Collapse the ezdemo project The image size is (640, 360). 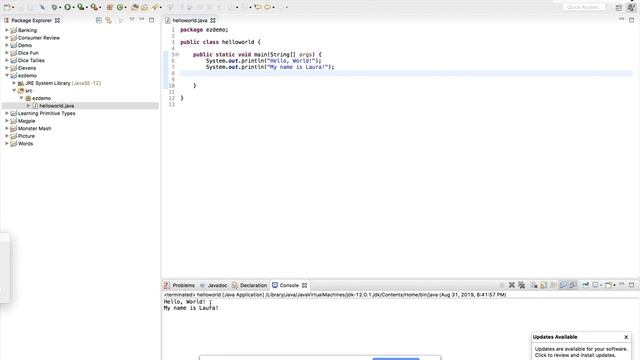tap(7, 76)
